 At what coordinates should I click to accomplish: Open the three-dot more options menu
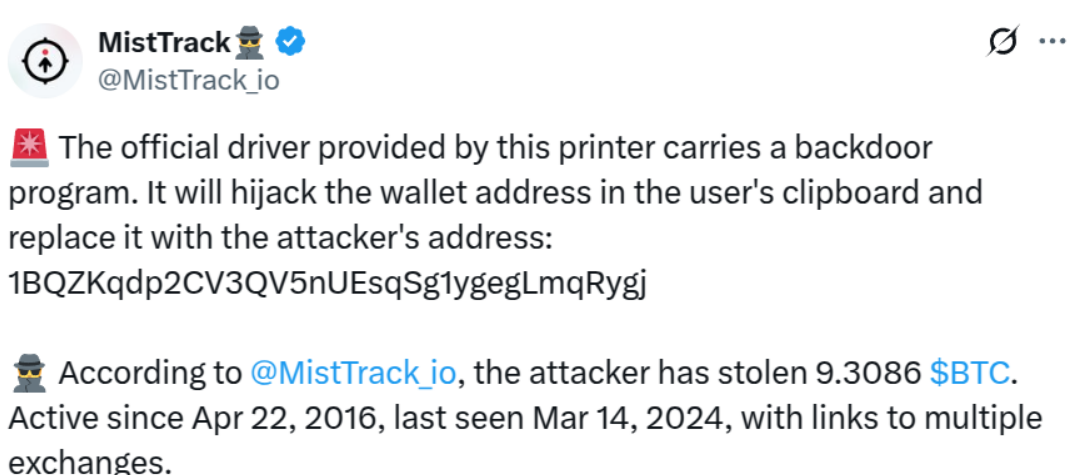[x=1052, y=41]
